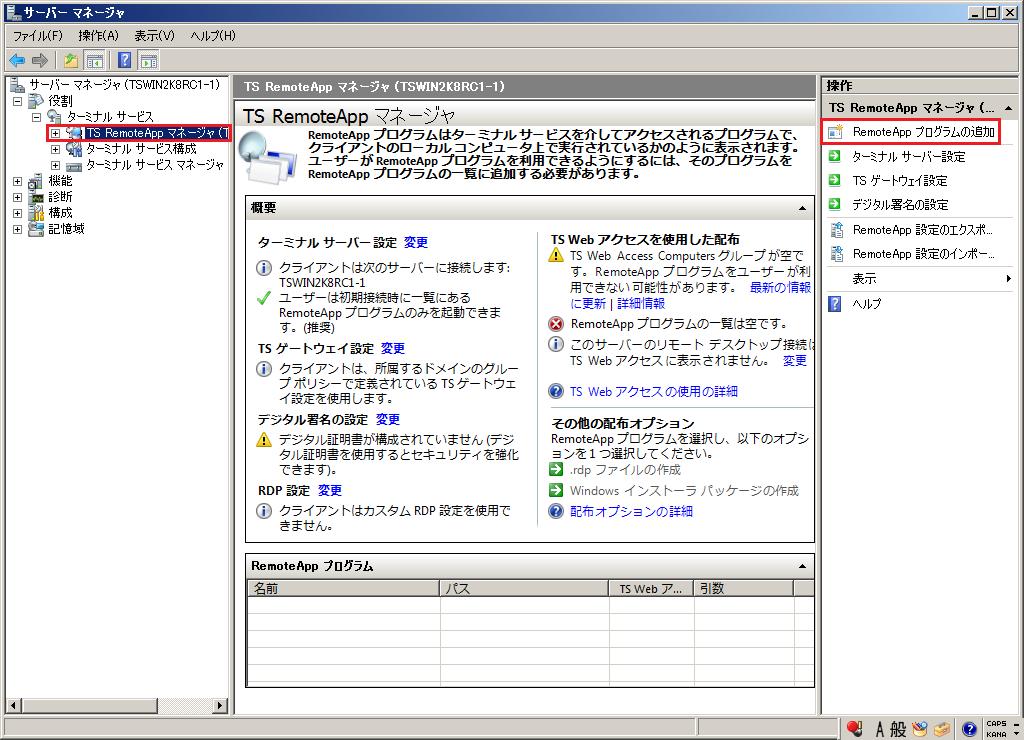
Task: Toggle the action pane visibility toolbar button
Action: click(148, 60)
